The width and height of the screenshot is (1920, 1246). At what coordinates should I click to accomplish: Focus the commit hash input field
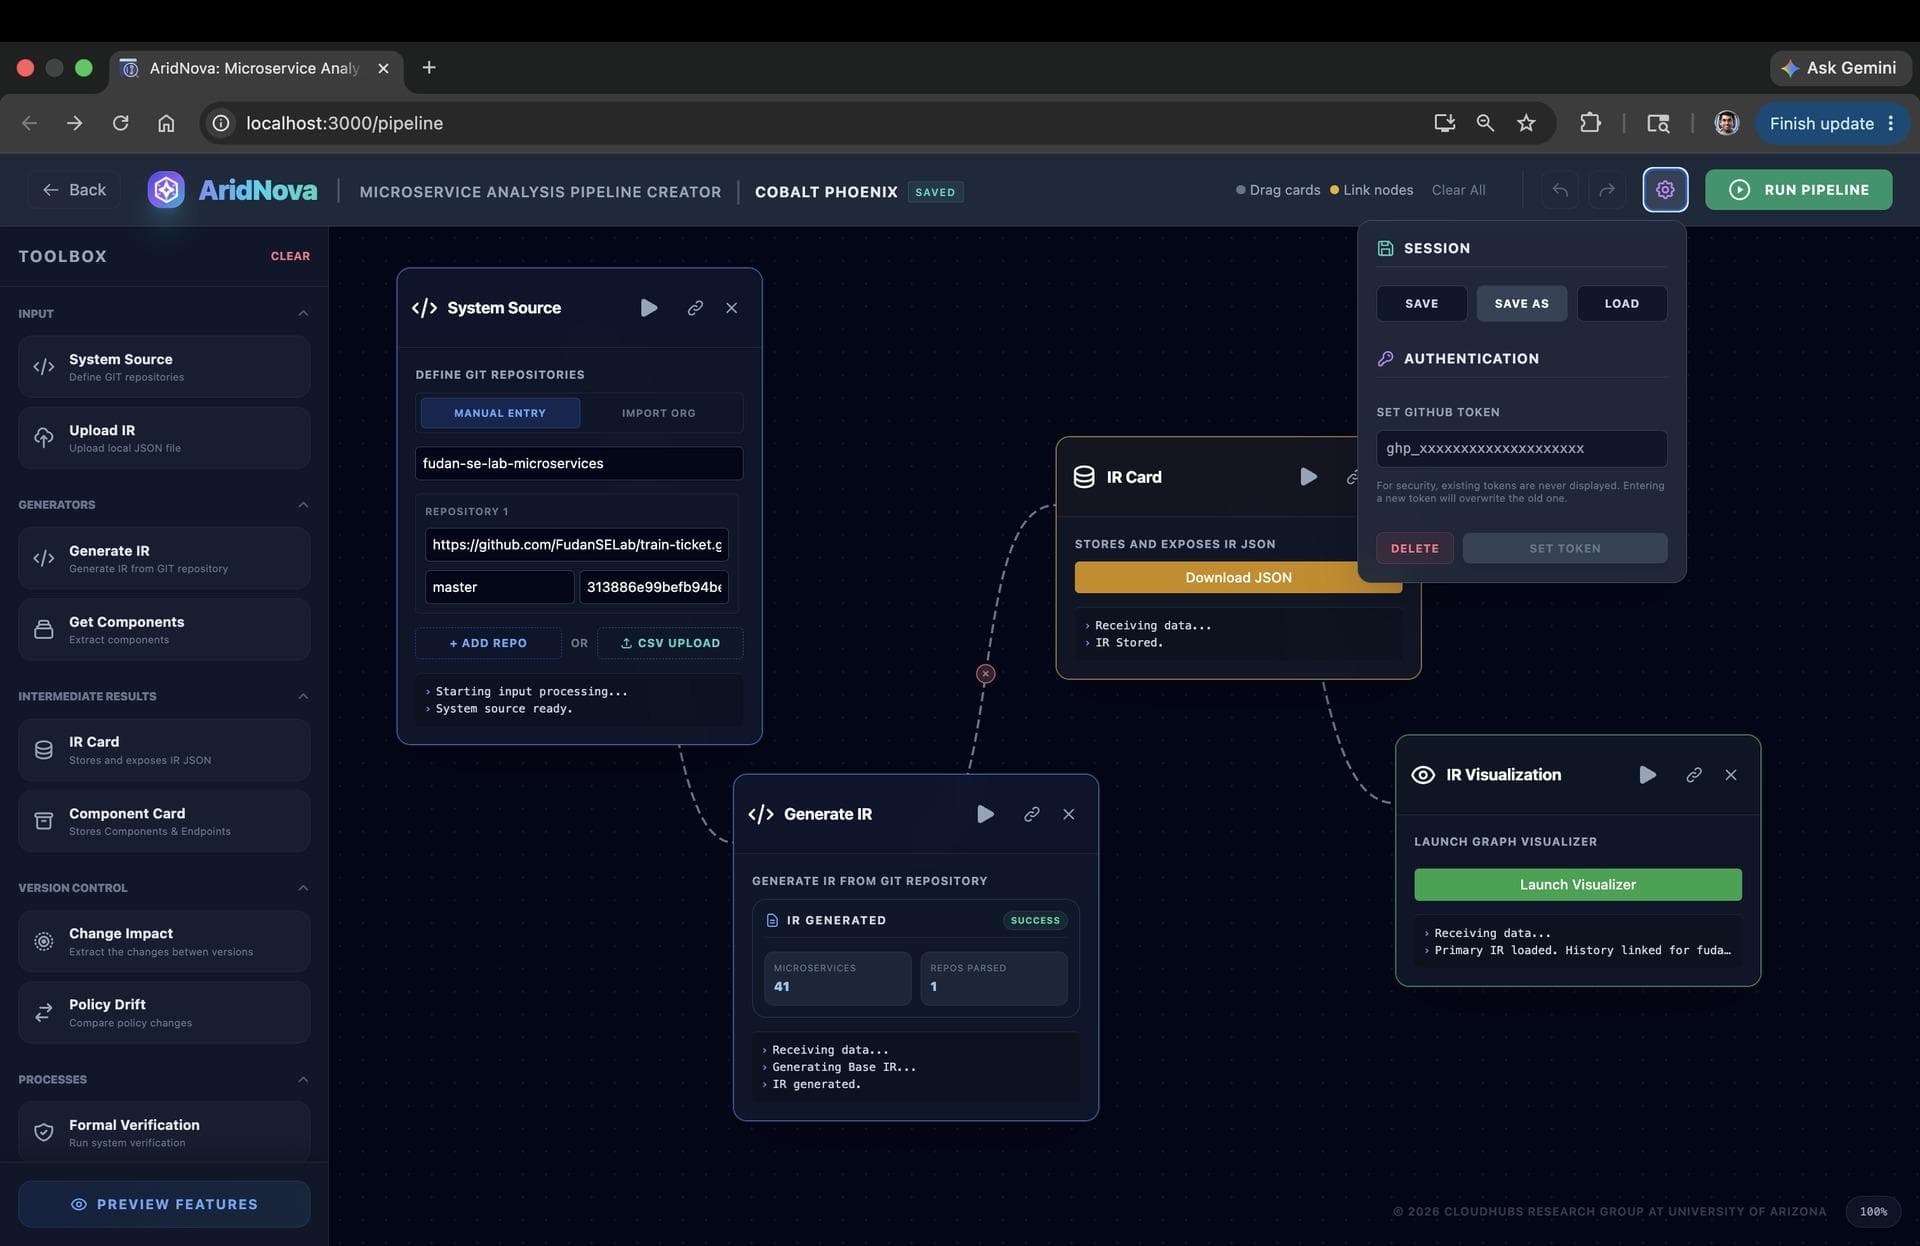(654, 587)
